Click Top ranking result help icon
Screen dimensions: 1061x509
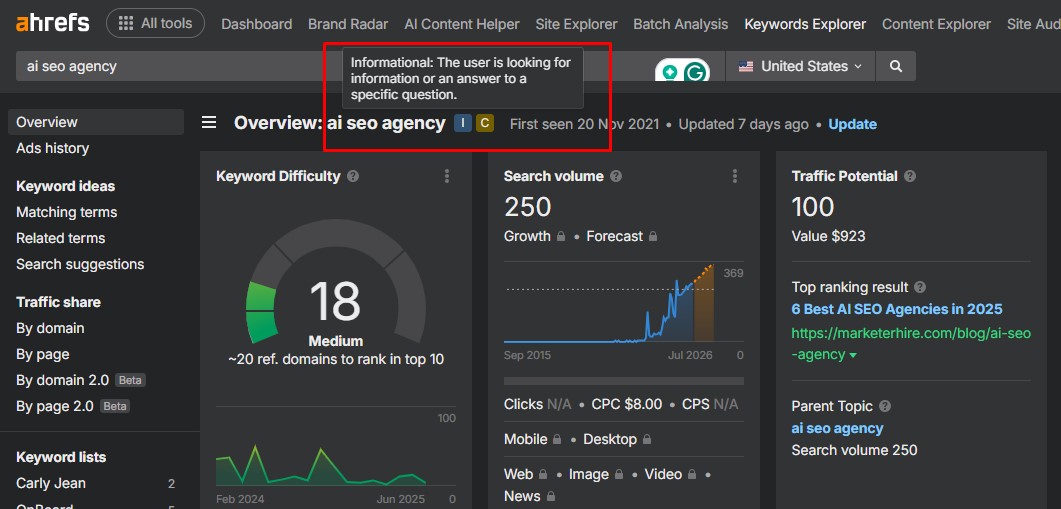(920, 287)
